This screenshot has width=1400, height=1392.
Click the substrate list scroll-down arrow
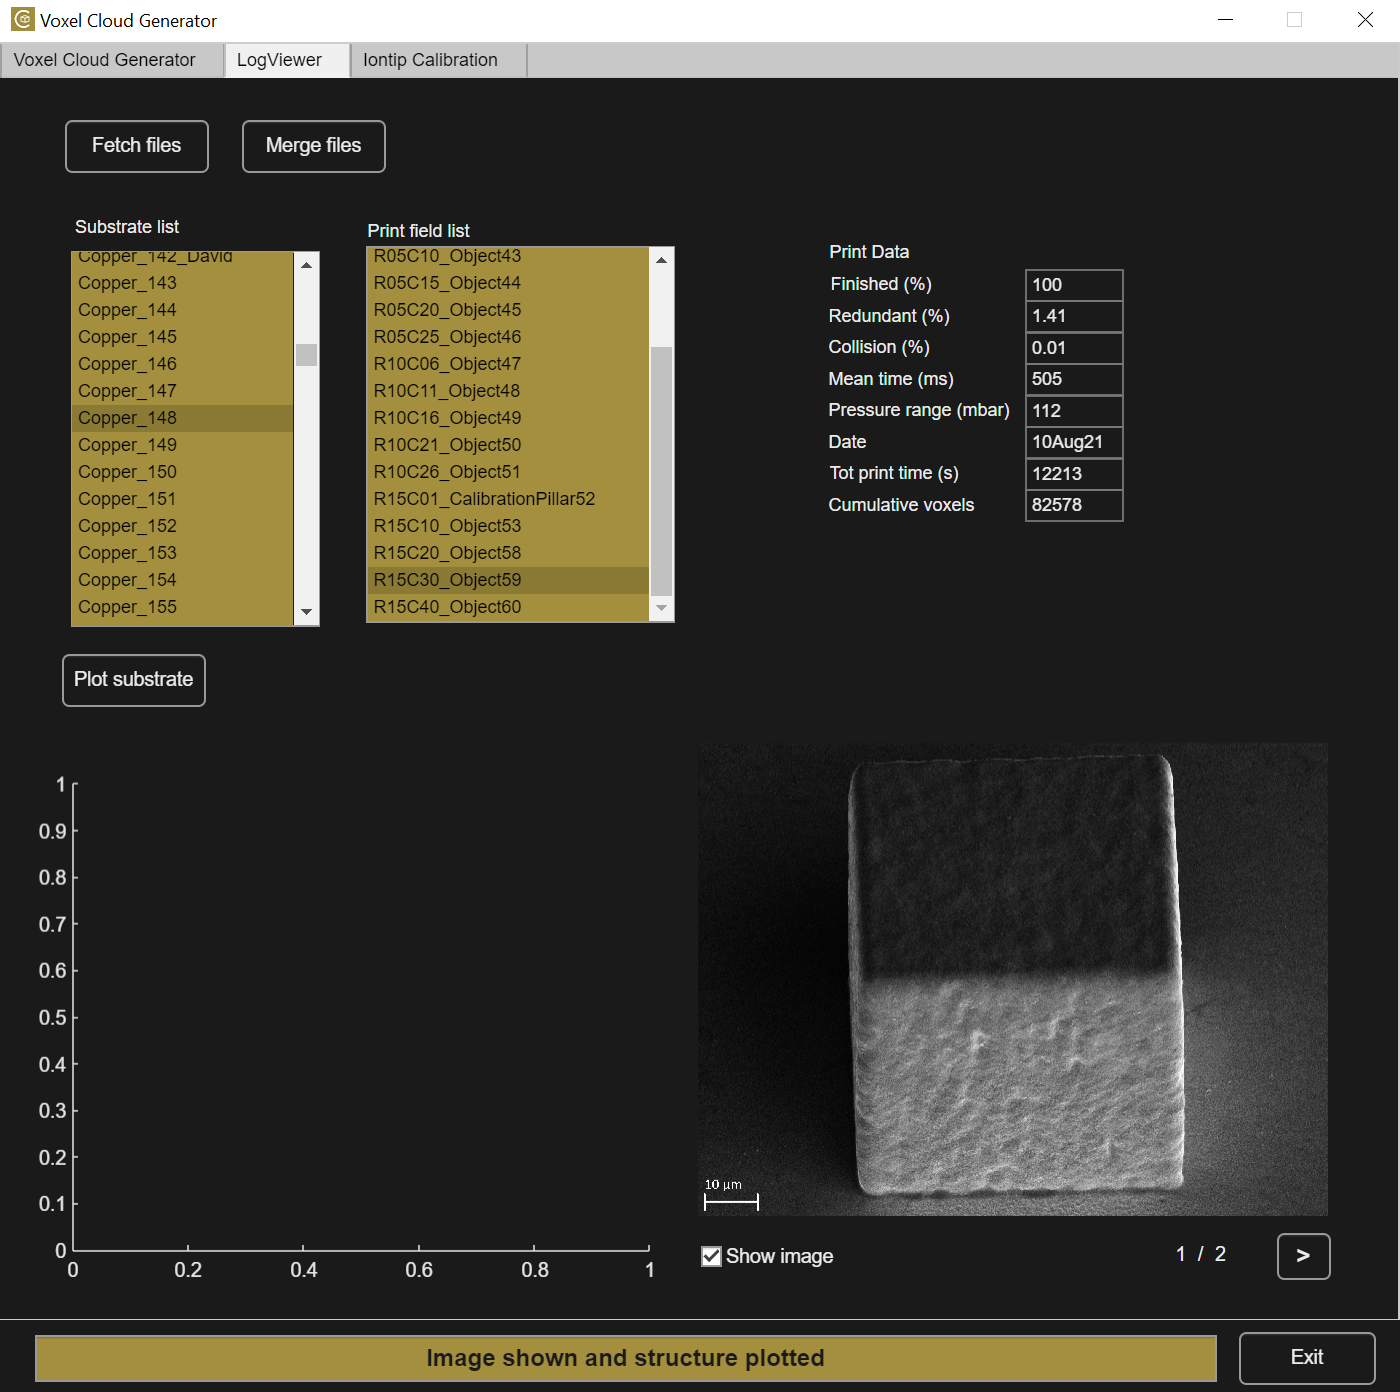306,612
